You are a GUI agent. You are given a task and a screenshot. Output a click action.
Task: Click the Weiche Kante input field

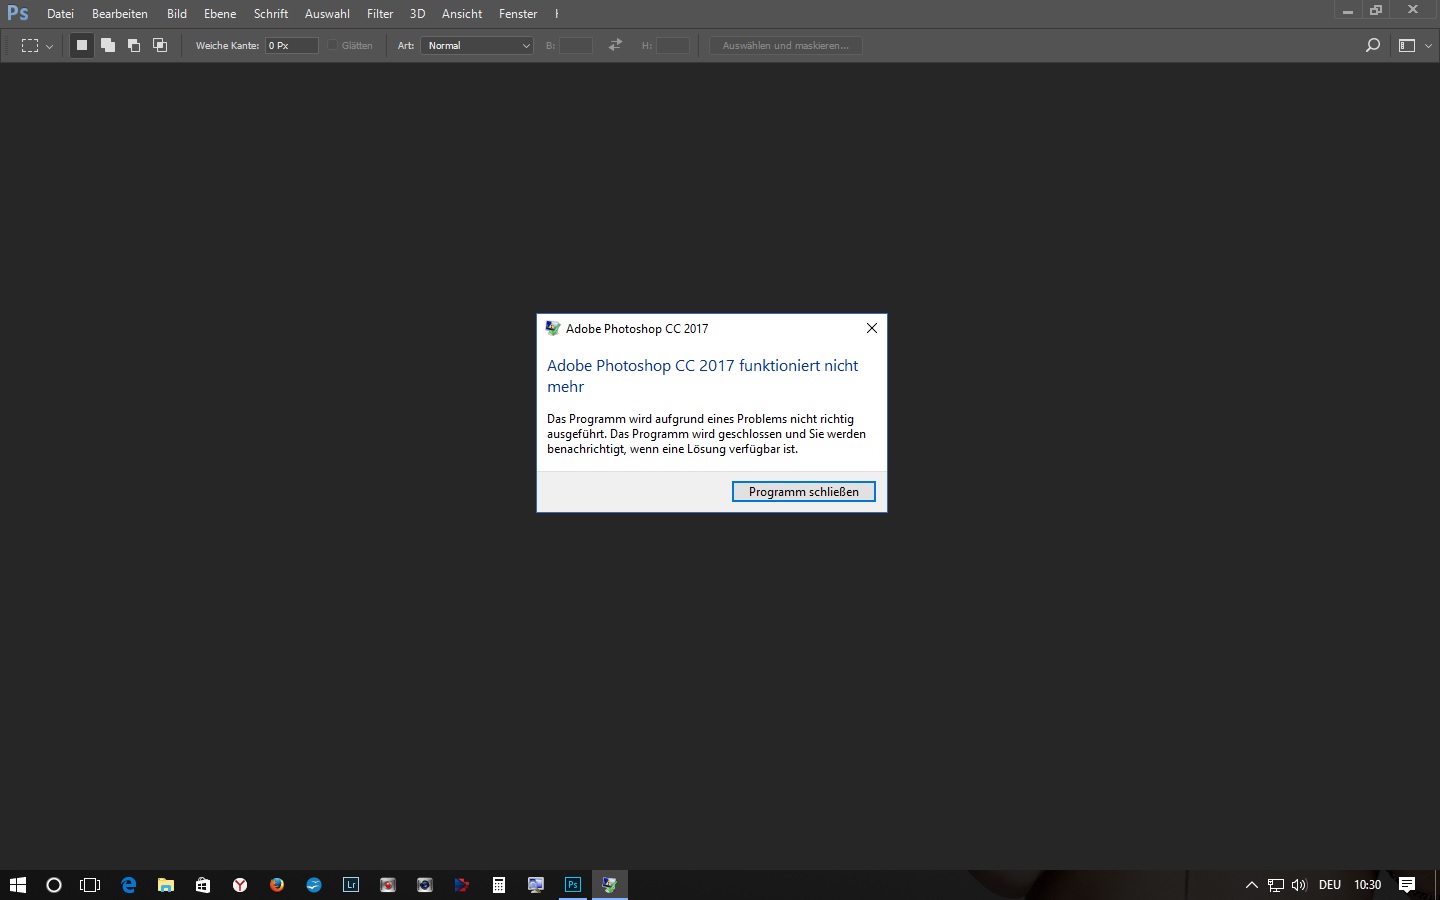coord(292,45)
